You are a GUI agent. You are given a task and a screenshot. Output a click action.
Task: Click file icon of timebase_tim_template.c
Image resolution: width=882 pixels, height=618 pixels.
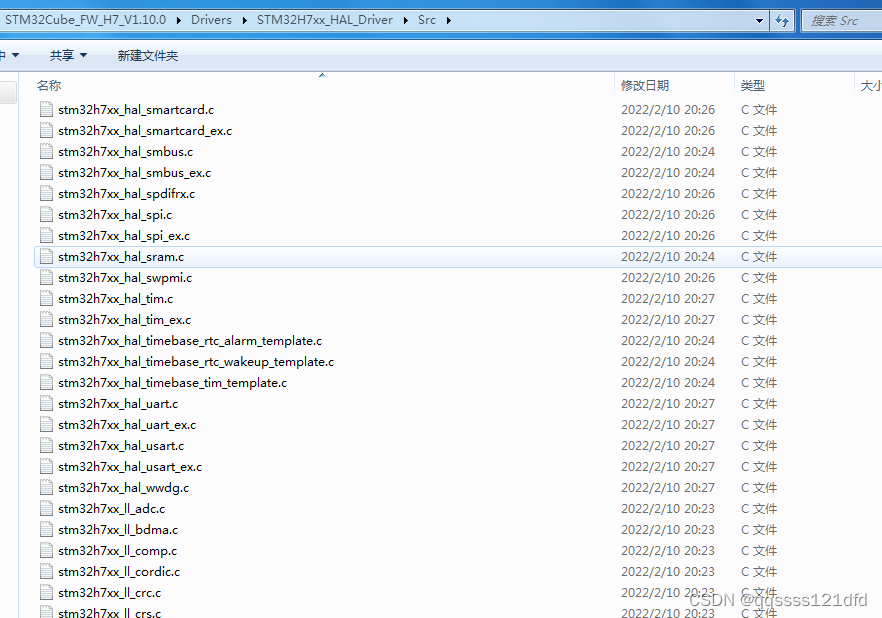[x=47, y=382]
